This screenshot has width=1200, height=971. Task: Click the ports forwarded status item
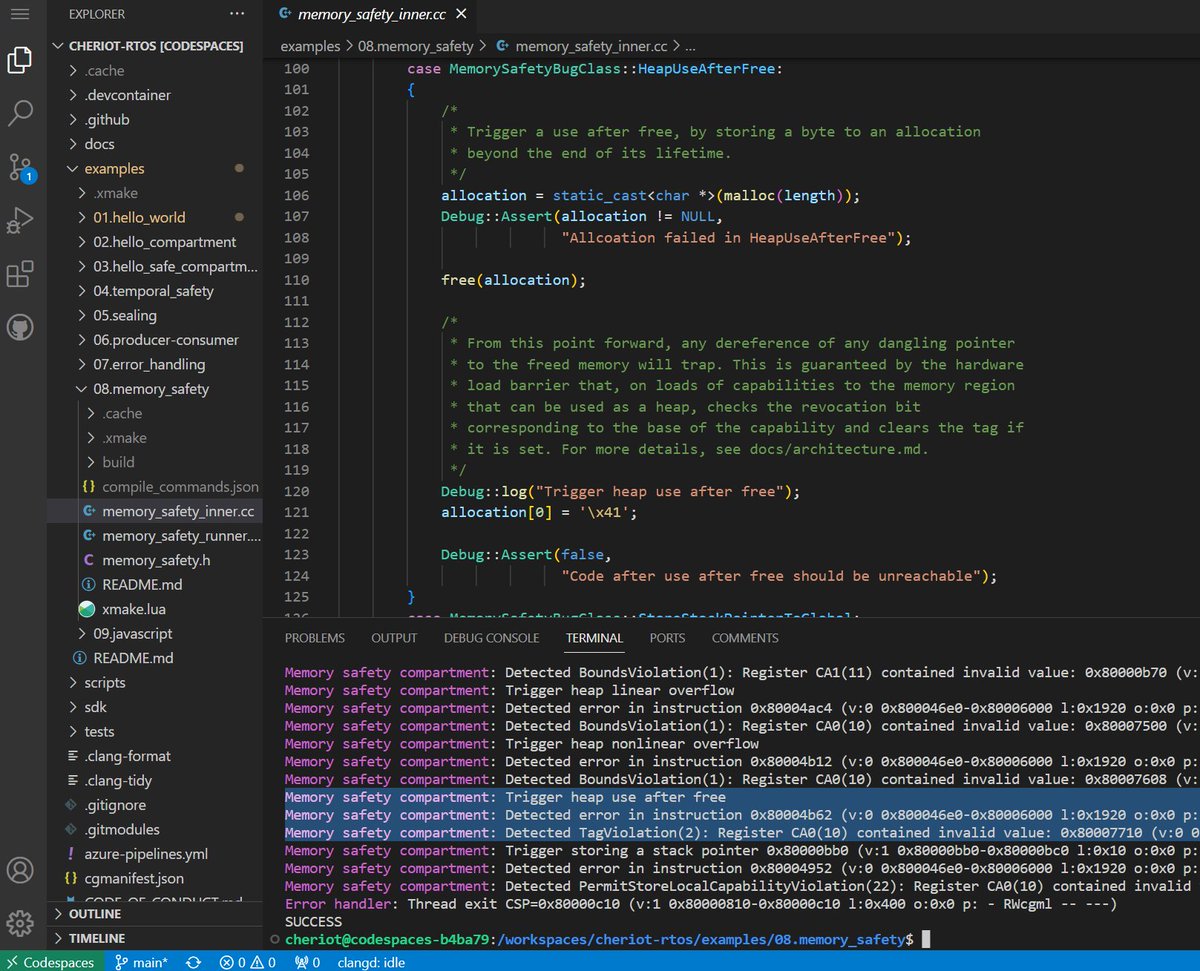(306, 962)
